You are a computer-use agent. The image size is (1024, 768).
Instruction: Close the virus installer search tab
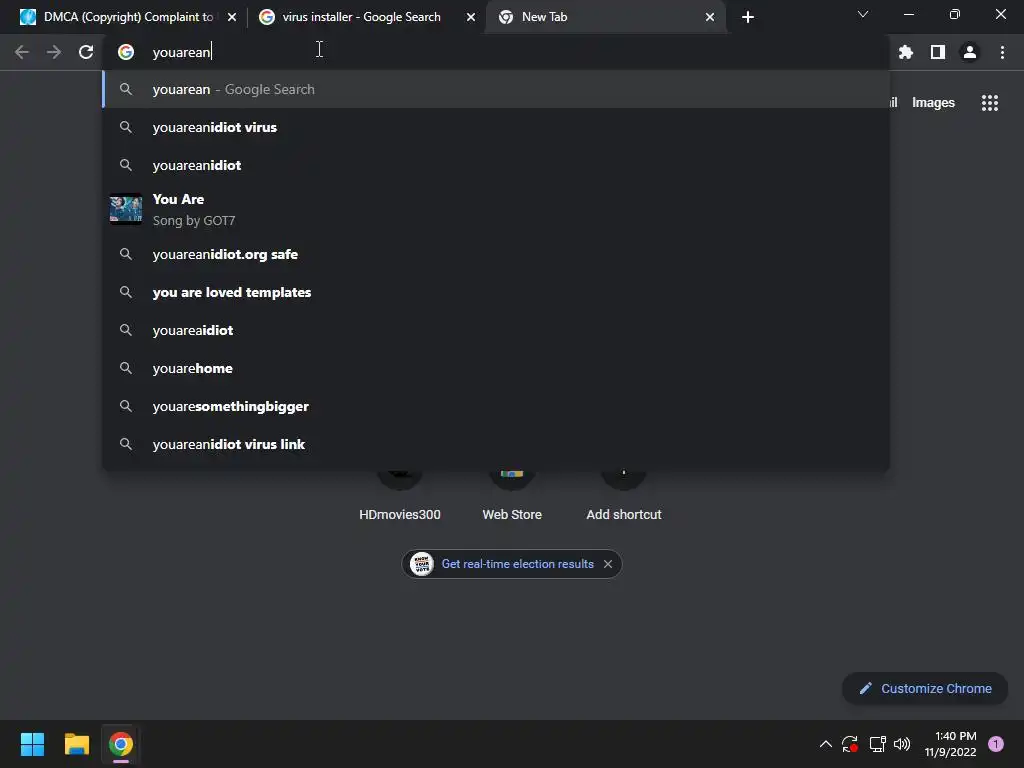(x=471, y=17)
